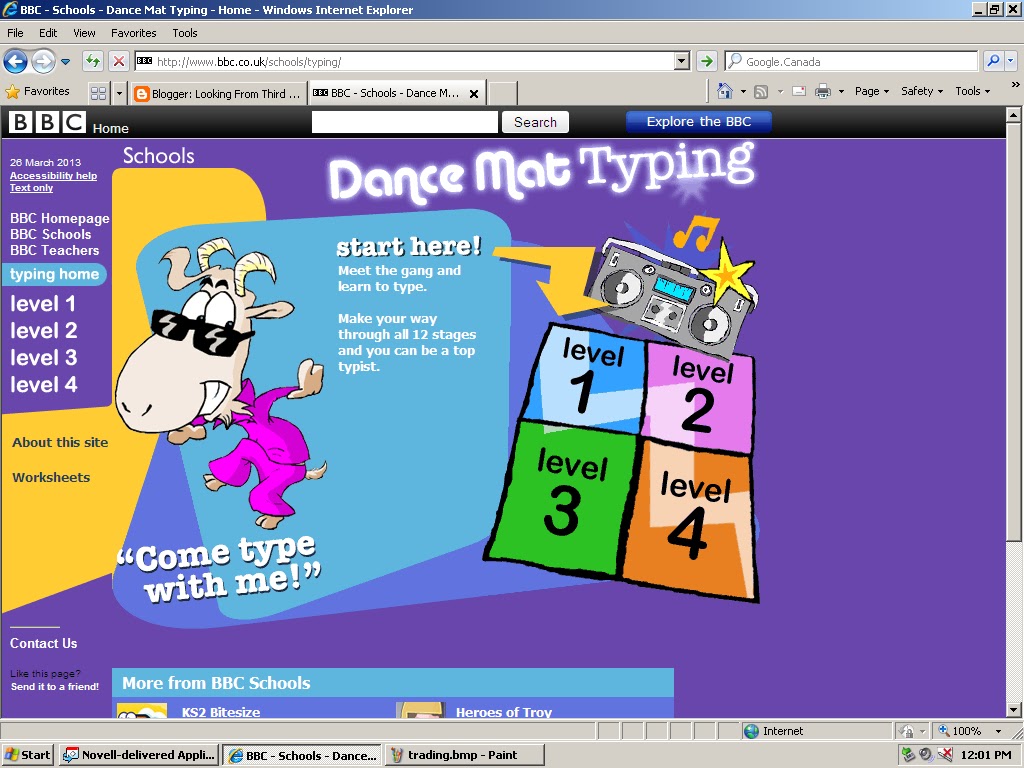
Task: Open About this site link
Action: 60,442
